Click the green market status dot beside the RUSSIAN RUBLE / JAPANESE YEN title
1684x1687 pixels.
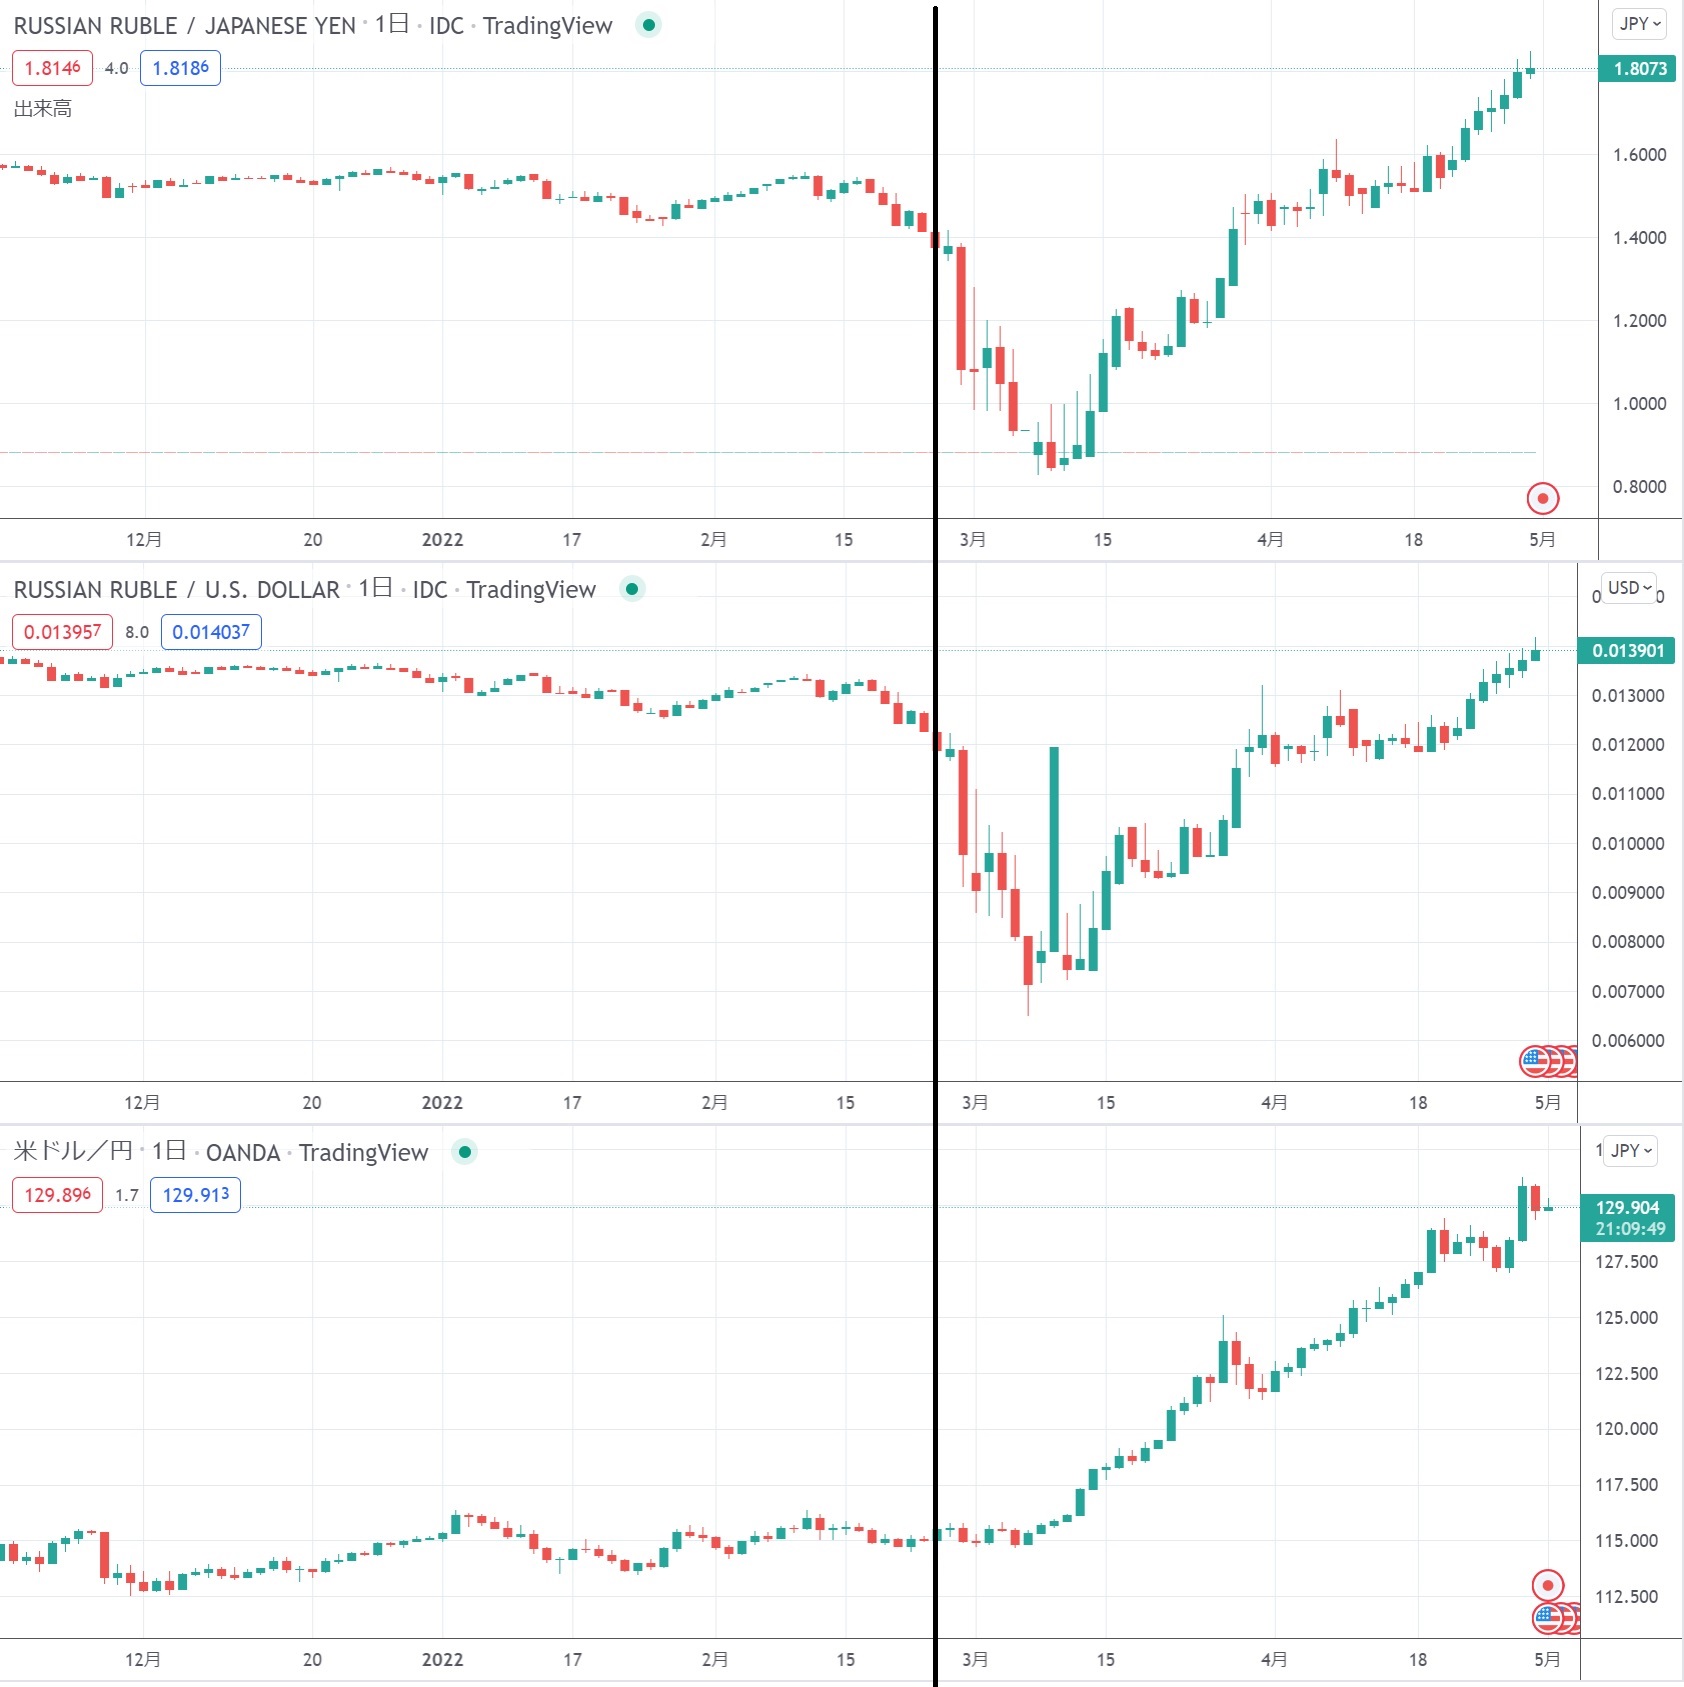pyautogui.click(x=649, y=25)
